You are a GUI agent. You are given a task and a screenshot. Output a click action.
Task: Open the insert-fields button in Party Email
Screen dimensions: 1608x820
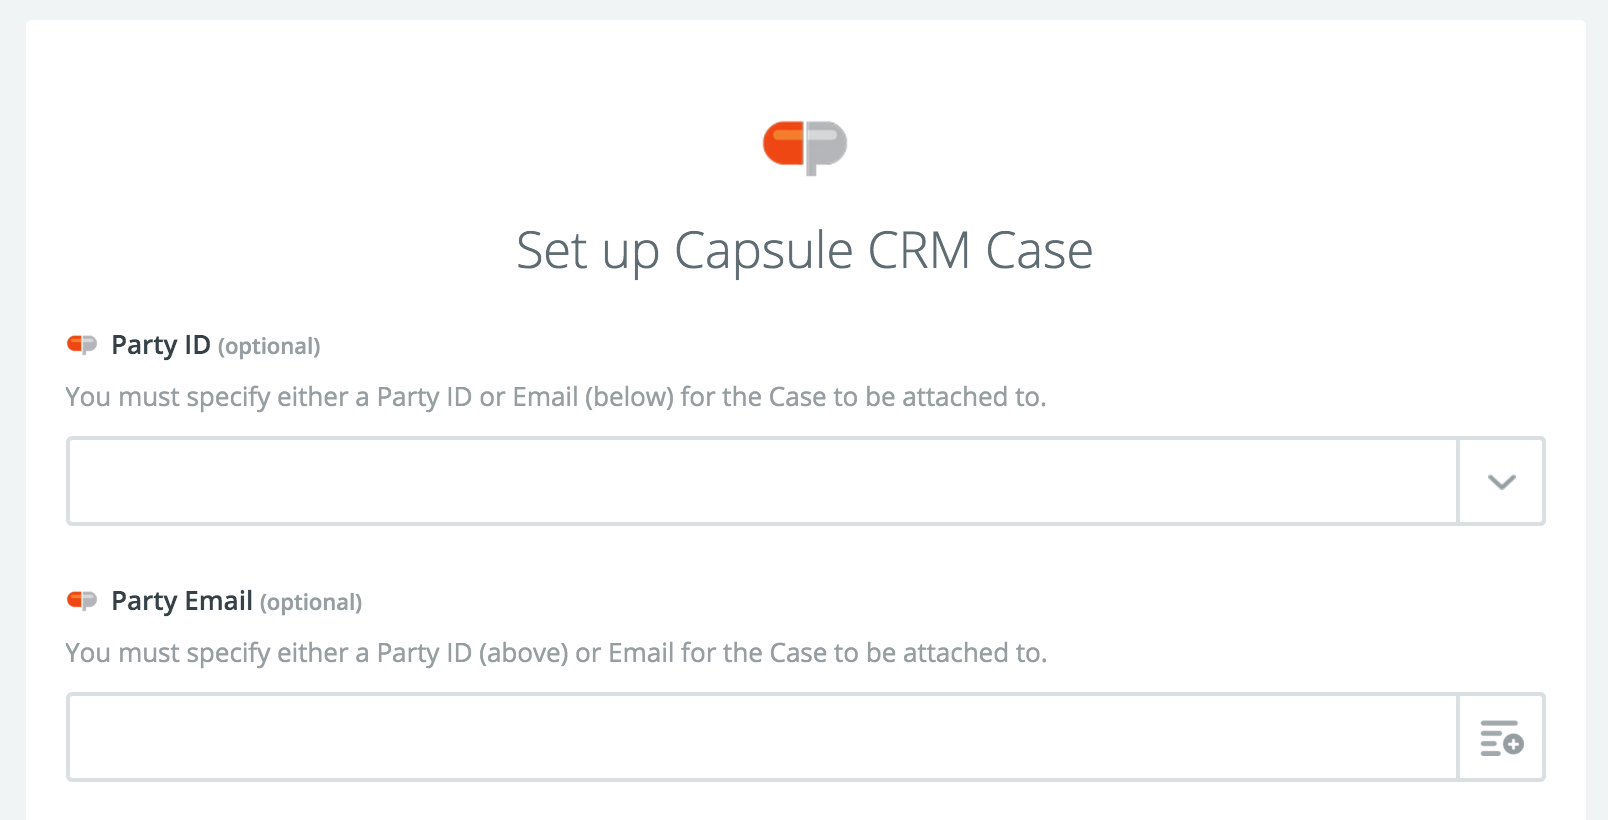(x=1501, y=737)
